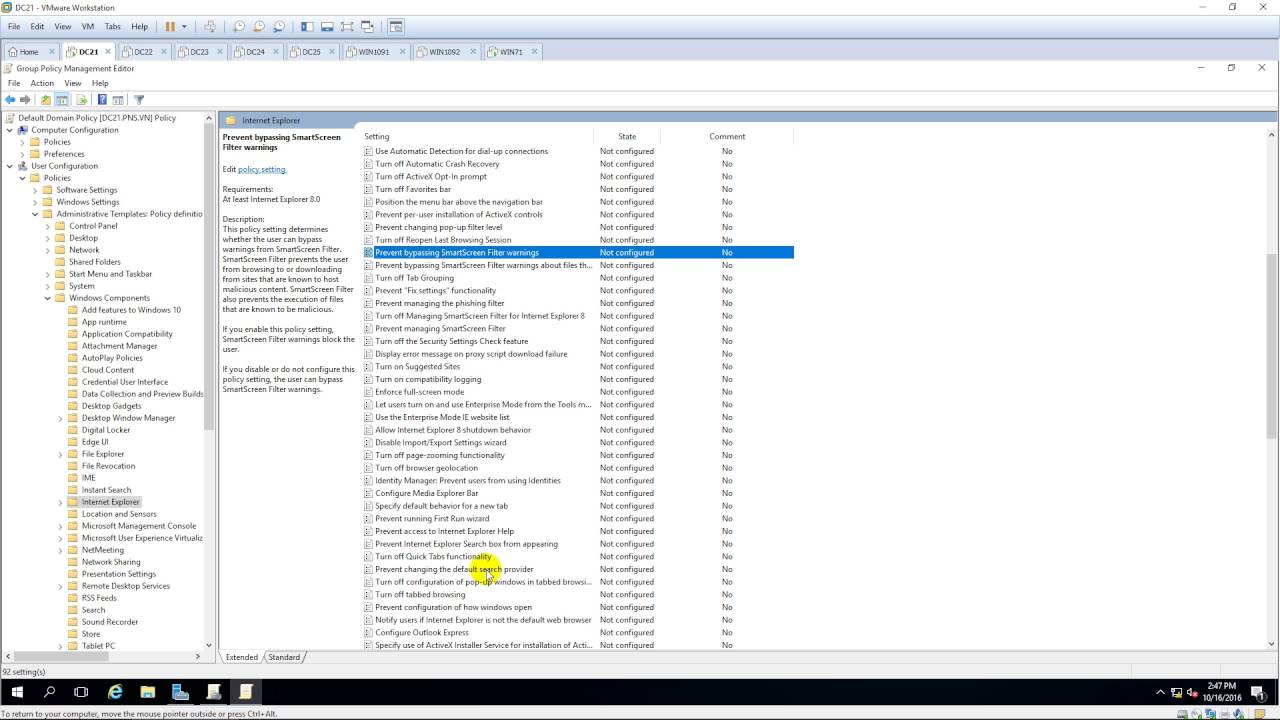
Task: Close the DC25 tab
Action: tap(333, 52)
